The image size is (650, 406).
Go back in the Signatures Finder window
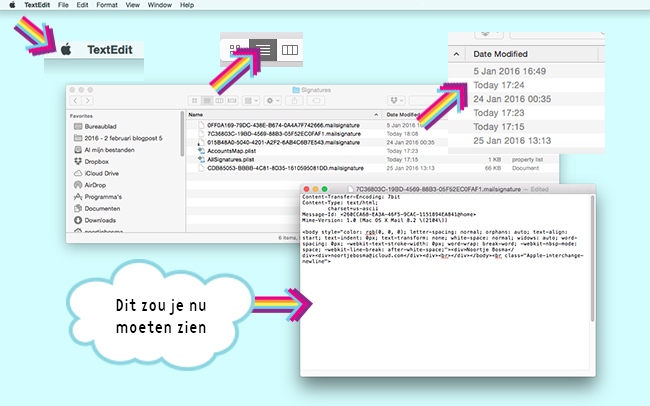pos(75,100)
